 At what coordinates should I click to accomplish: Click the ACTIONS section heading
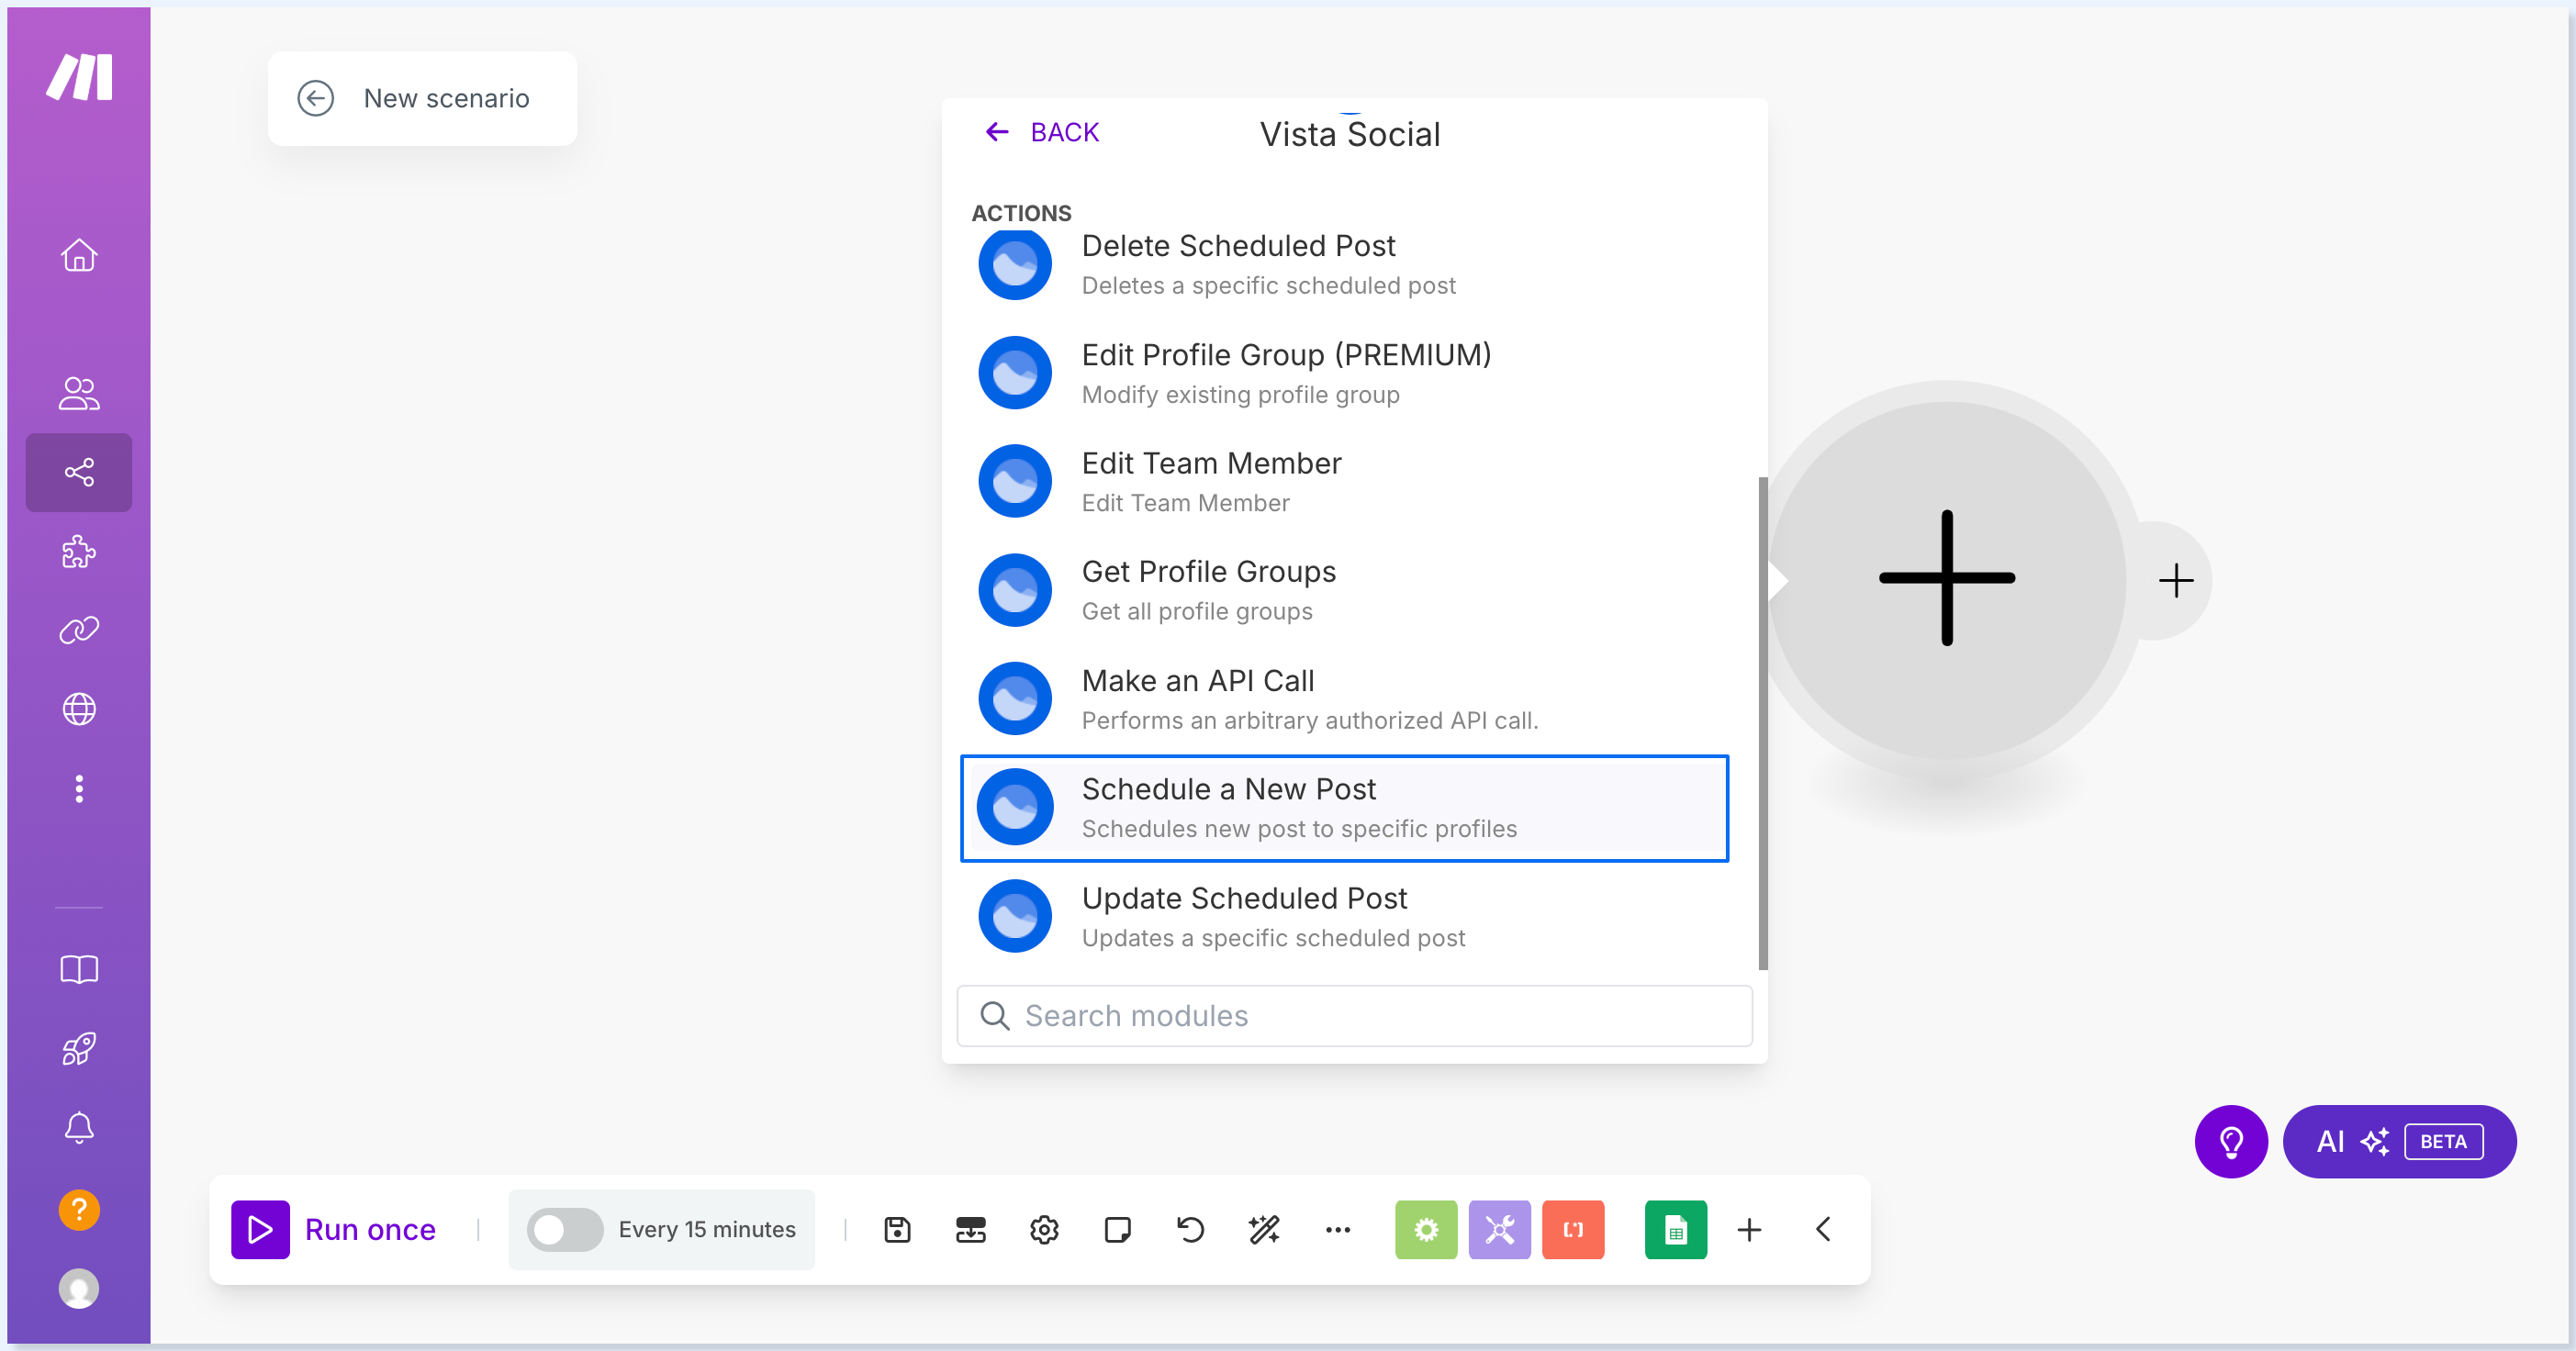point(1021,213)
